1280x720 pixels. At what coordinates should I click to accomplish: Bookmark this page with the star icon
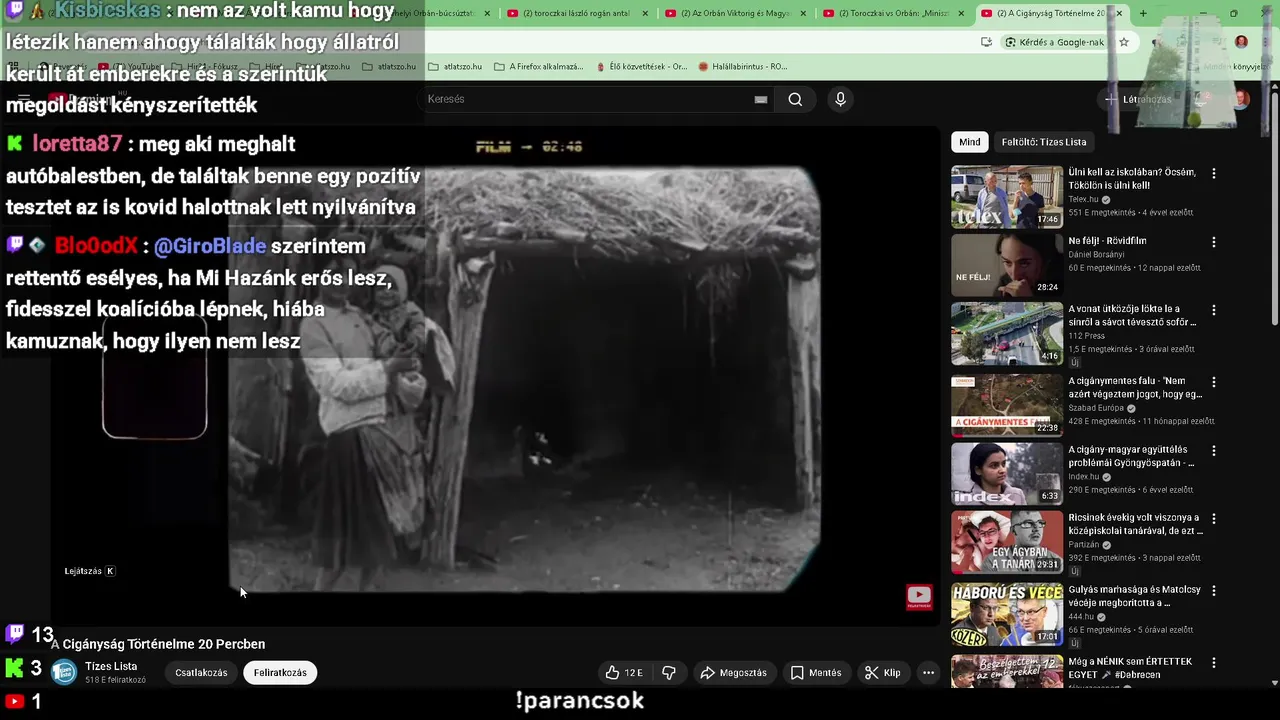click(x=1124, y=42)
